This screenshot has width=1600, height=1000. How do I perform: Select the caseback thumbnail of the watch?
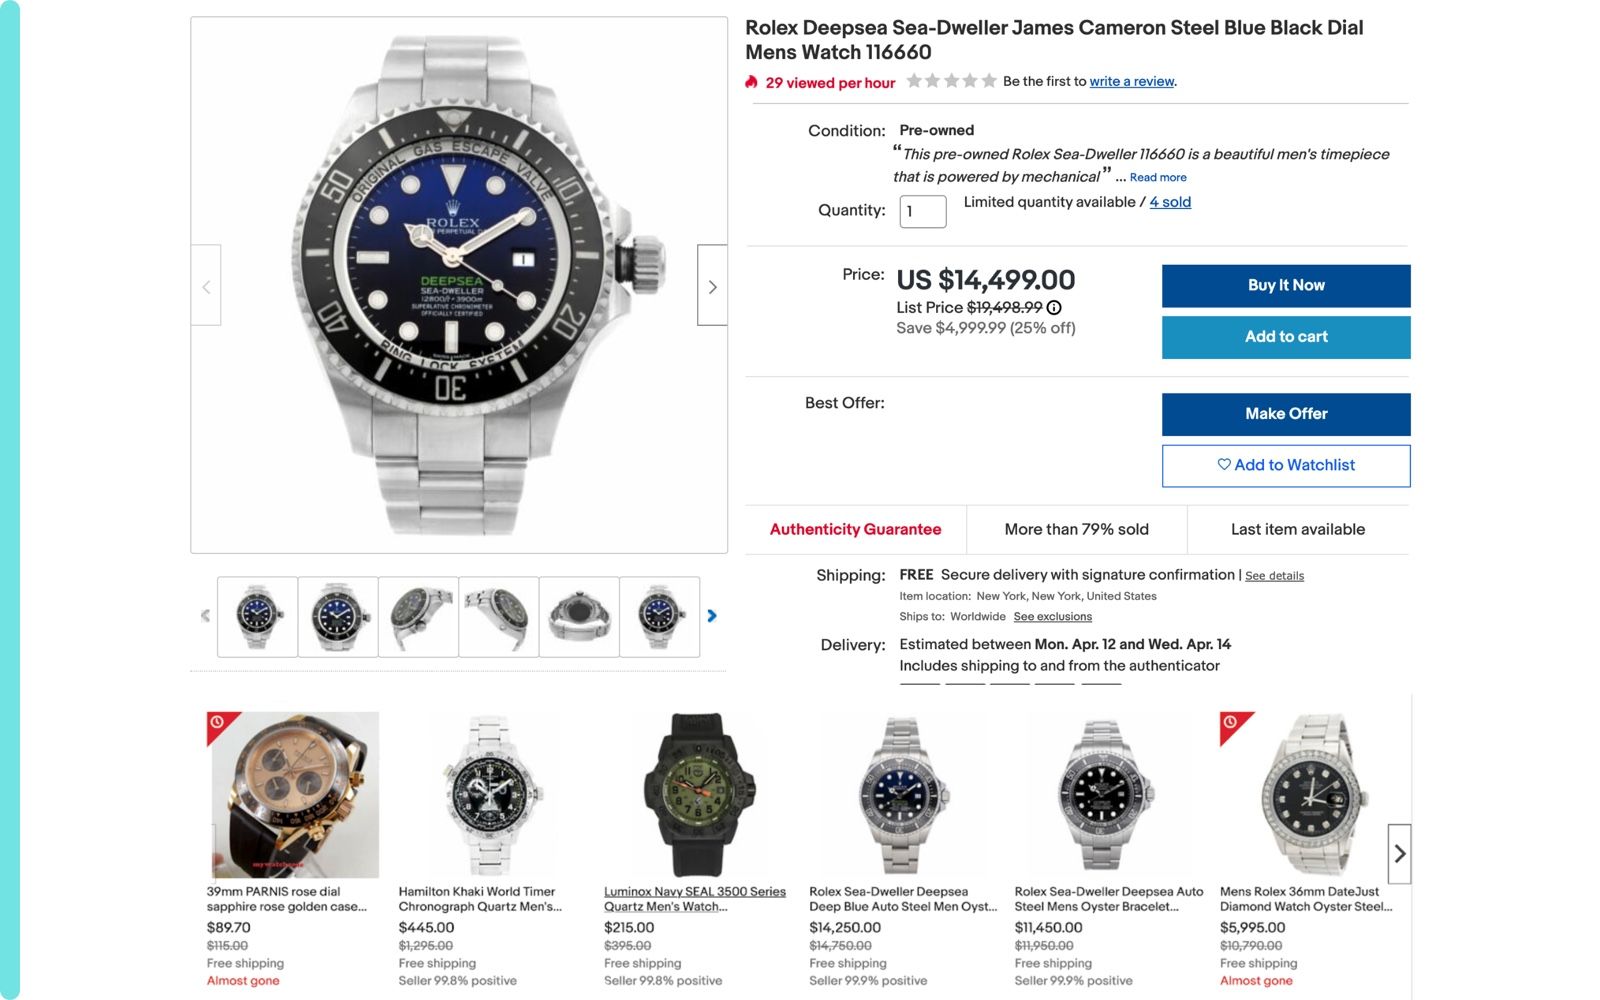(x=579, y=616)
